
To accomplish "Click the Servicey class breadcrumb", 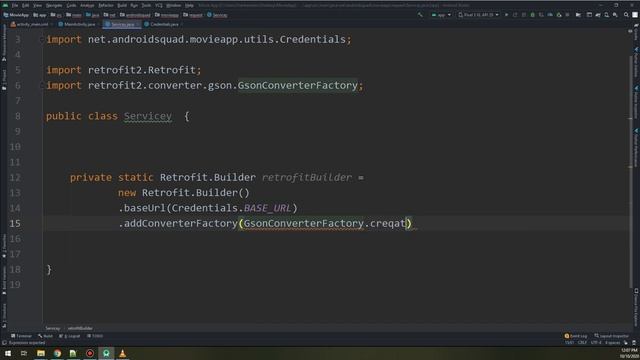I will pyautogui.click(x=217, y=15).
